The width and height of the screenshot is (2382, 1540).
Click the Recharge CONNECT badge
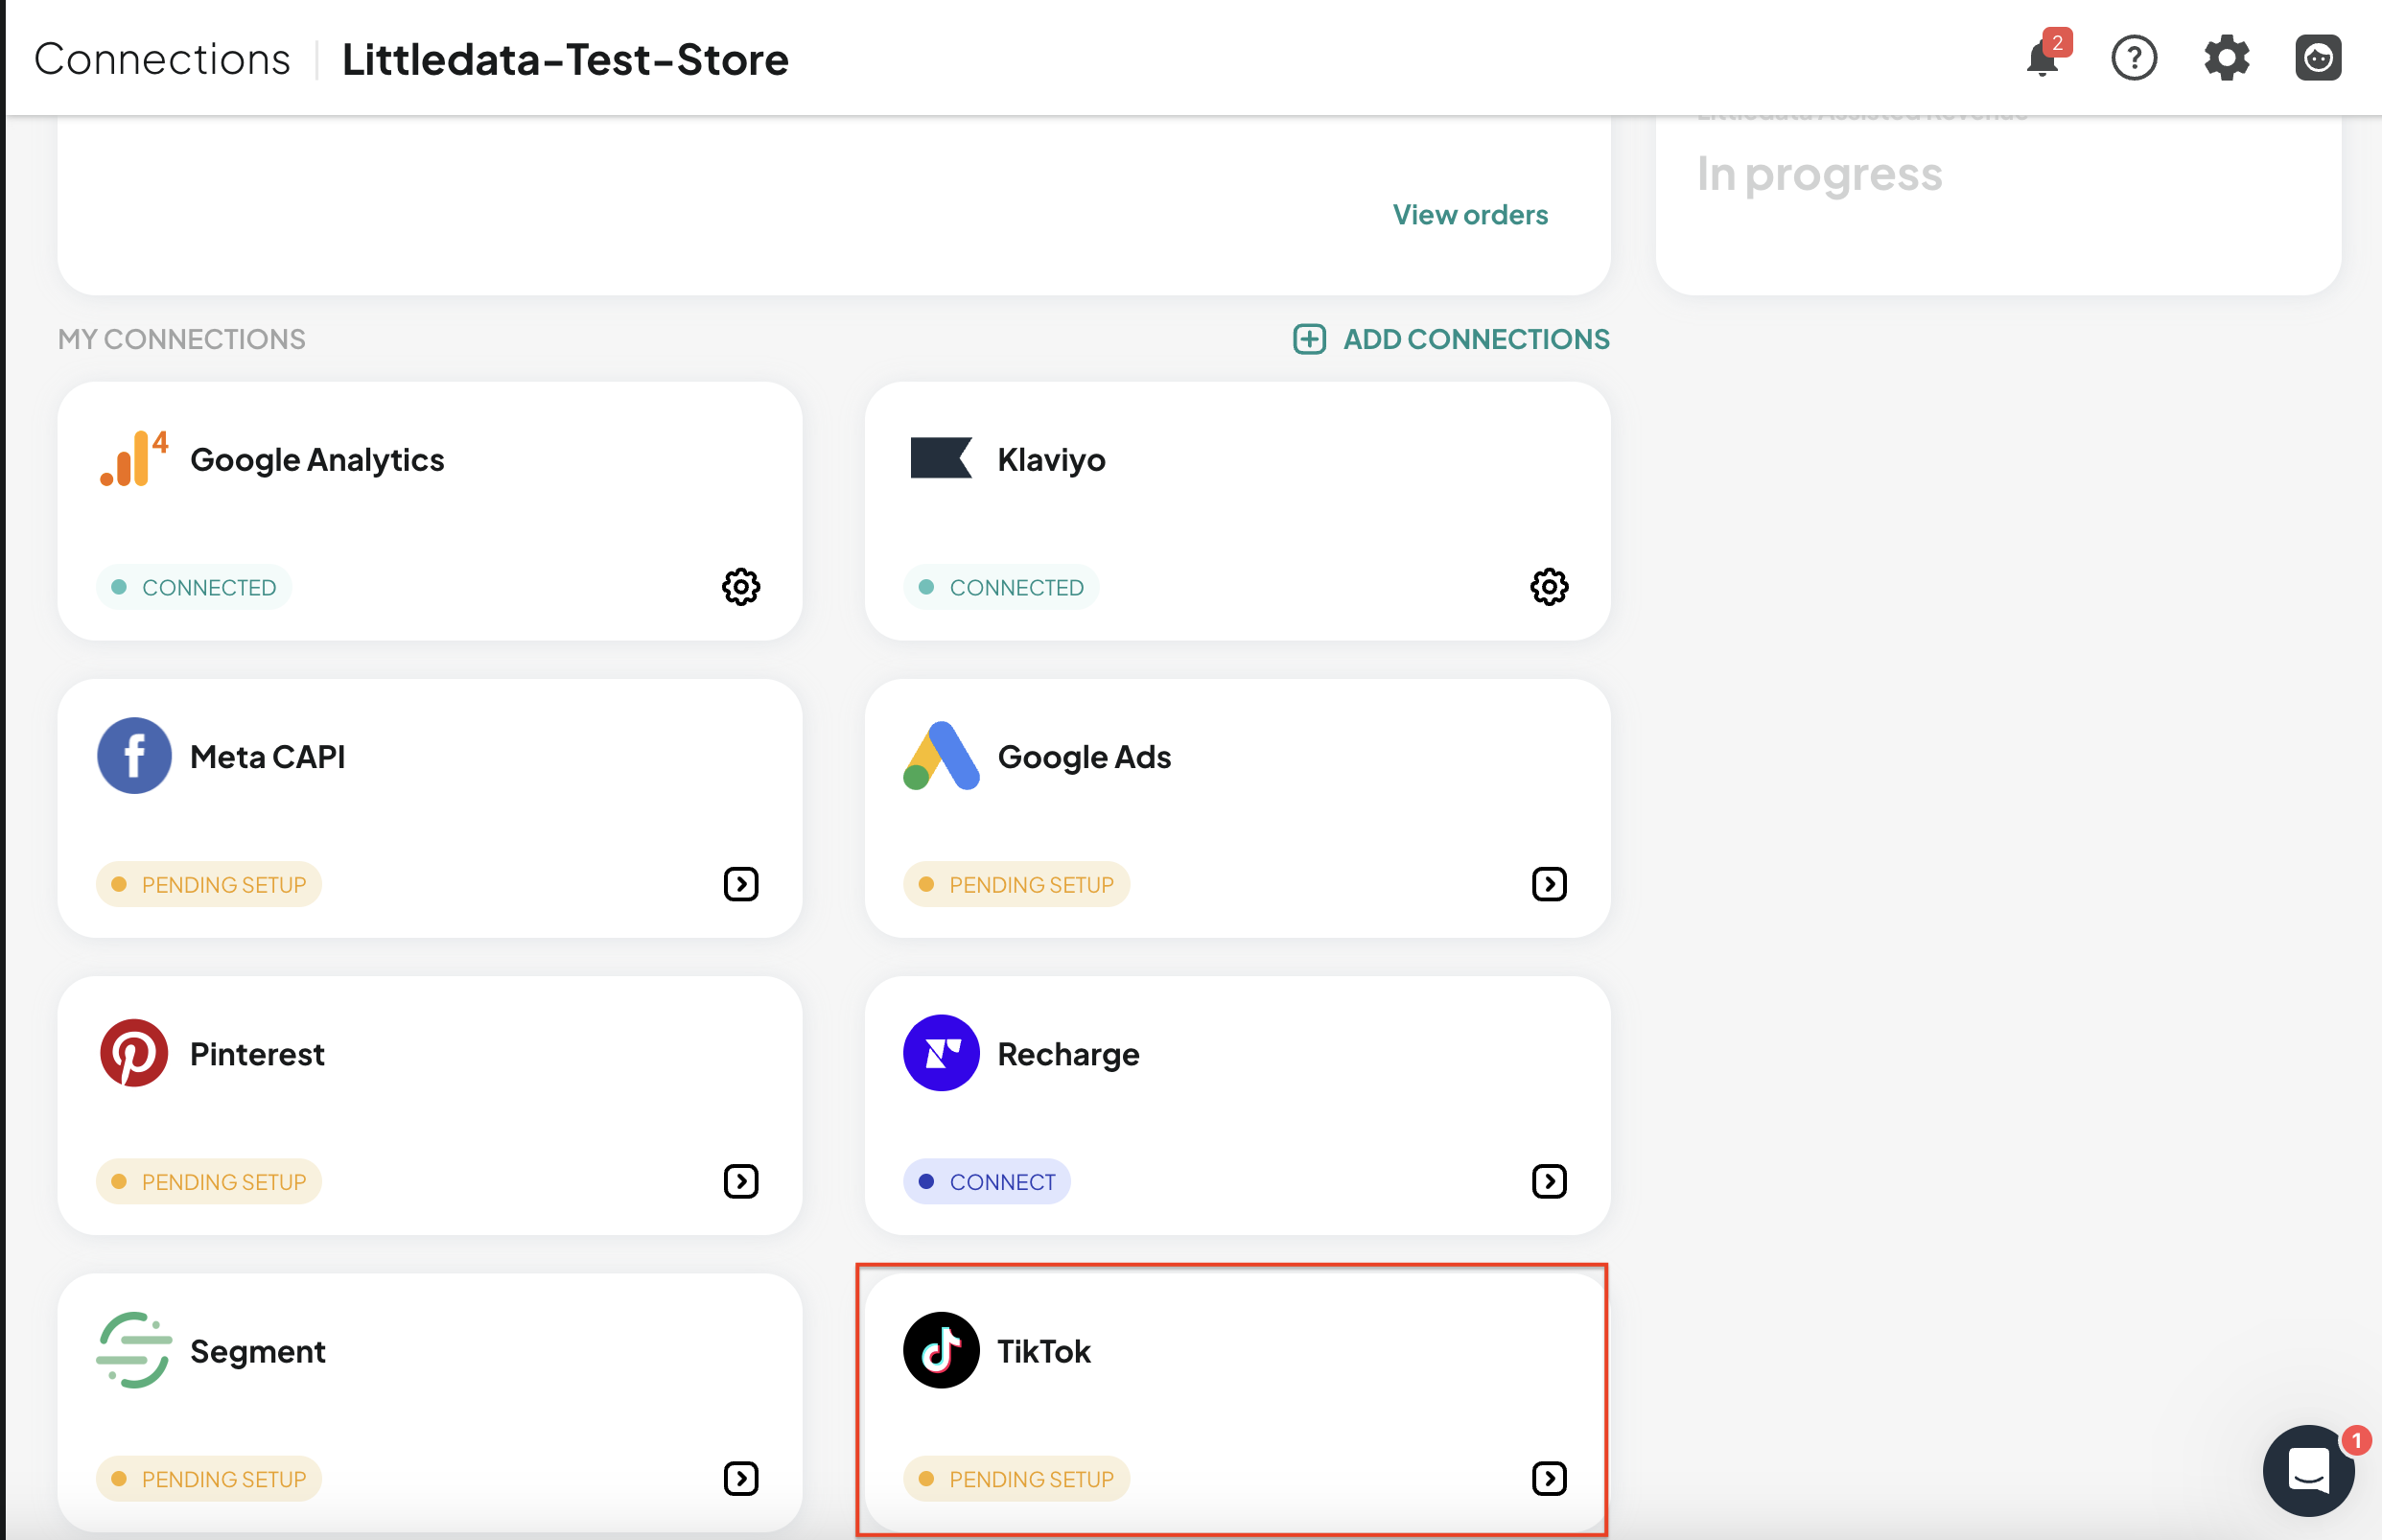coord(986,1181)
